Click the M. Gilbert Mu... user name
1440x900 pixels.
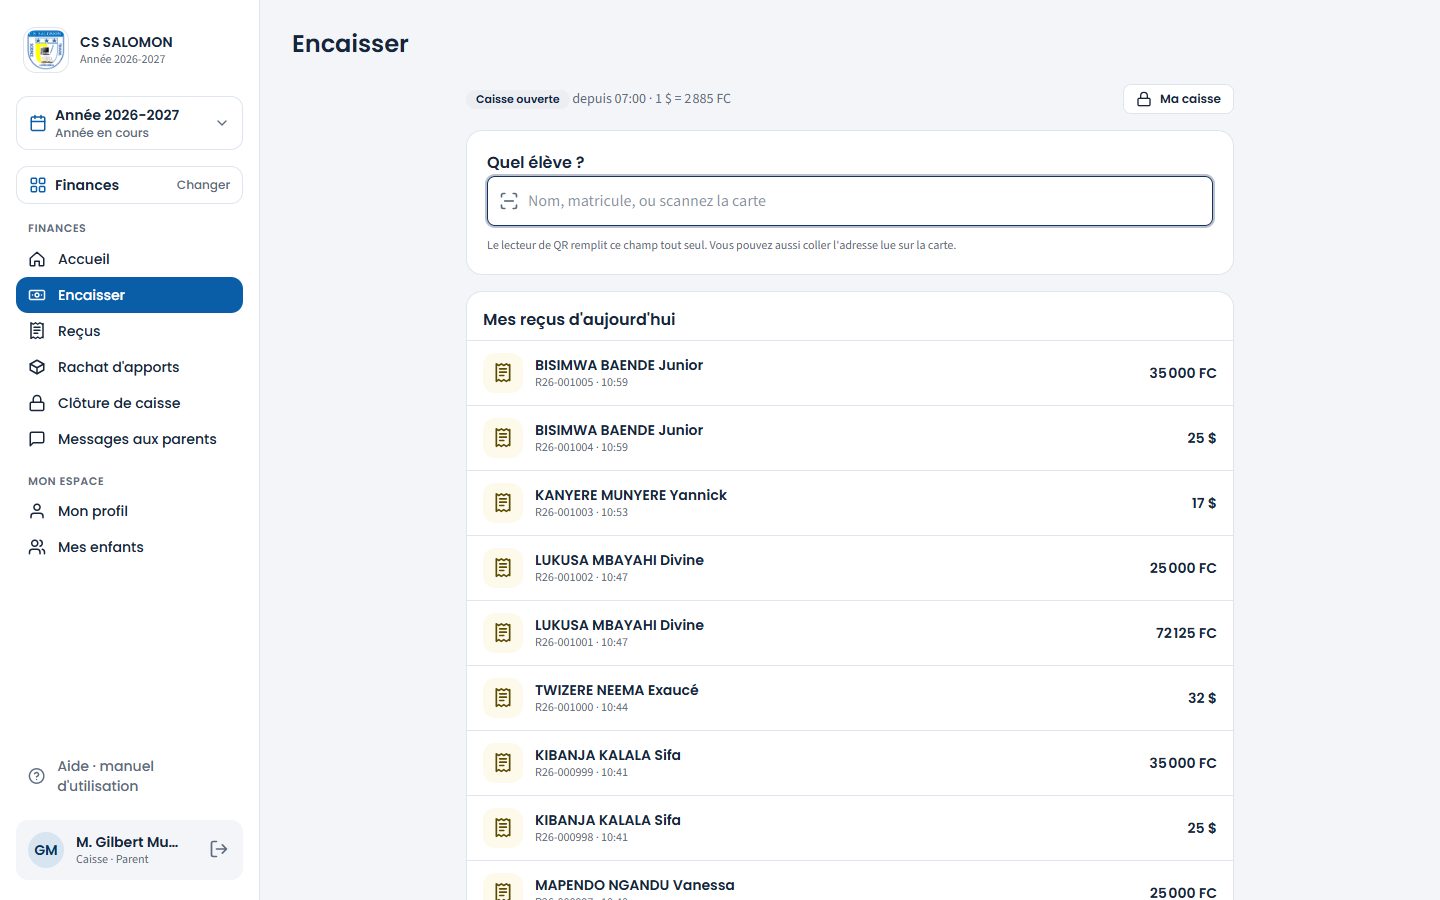tap(127, 842)
